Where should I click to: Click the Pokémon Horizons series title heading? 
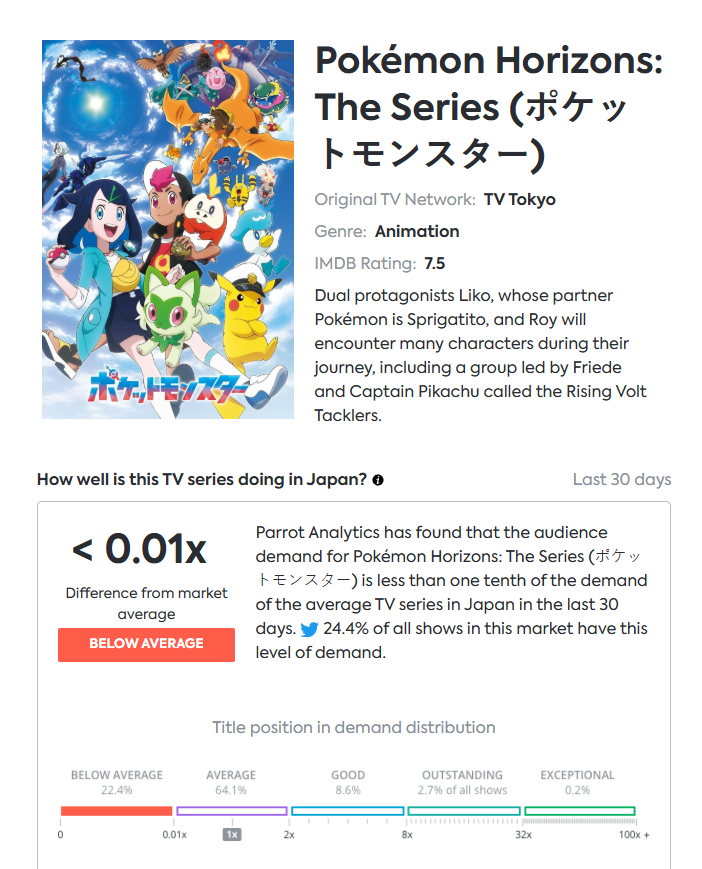[489, 106]
